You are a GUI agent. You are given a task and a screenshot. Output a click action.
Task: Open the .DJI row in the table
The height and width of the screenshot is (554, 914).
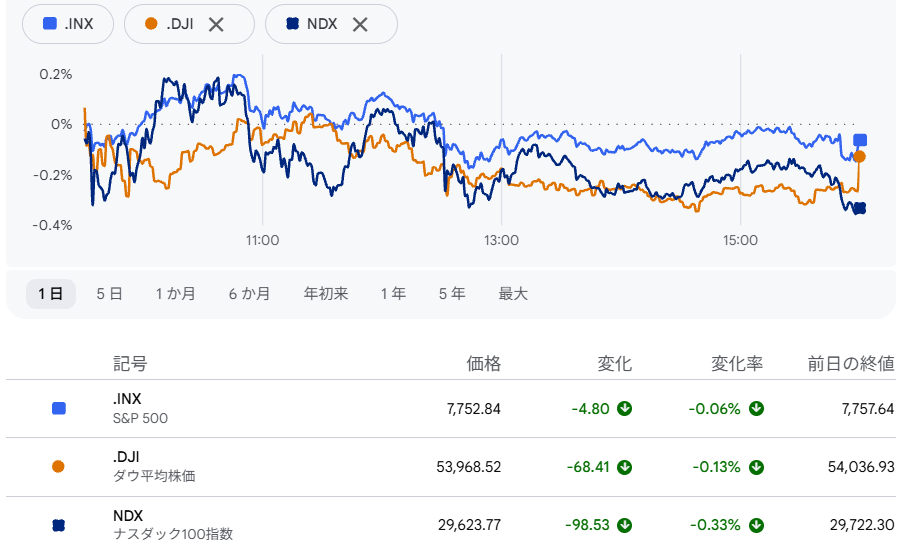pyautogui.click(x=451, y=467)
